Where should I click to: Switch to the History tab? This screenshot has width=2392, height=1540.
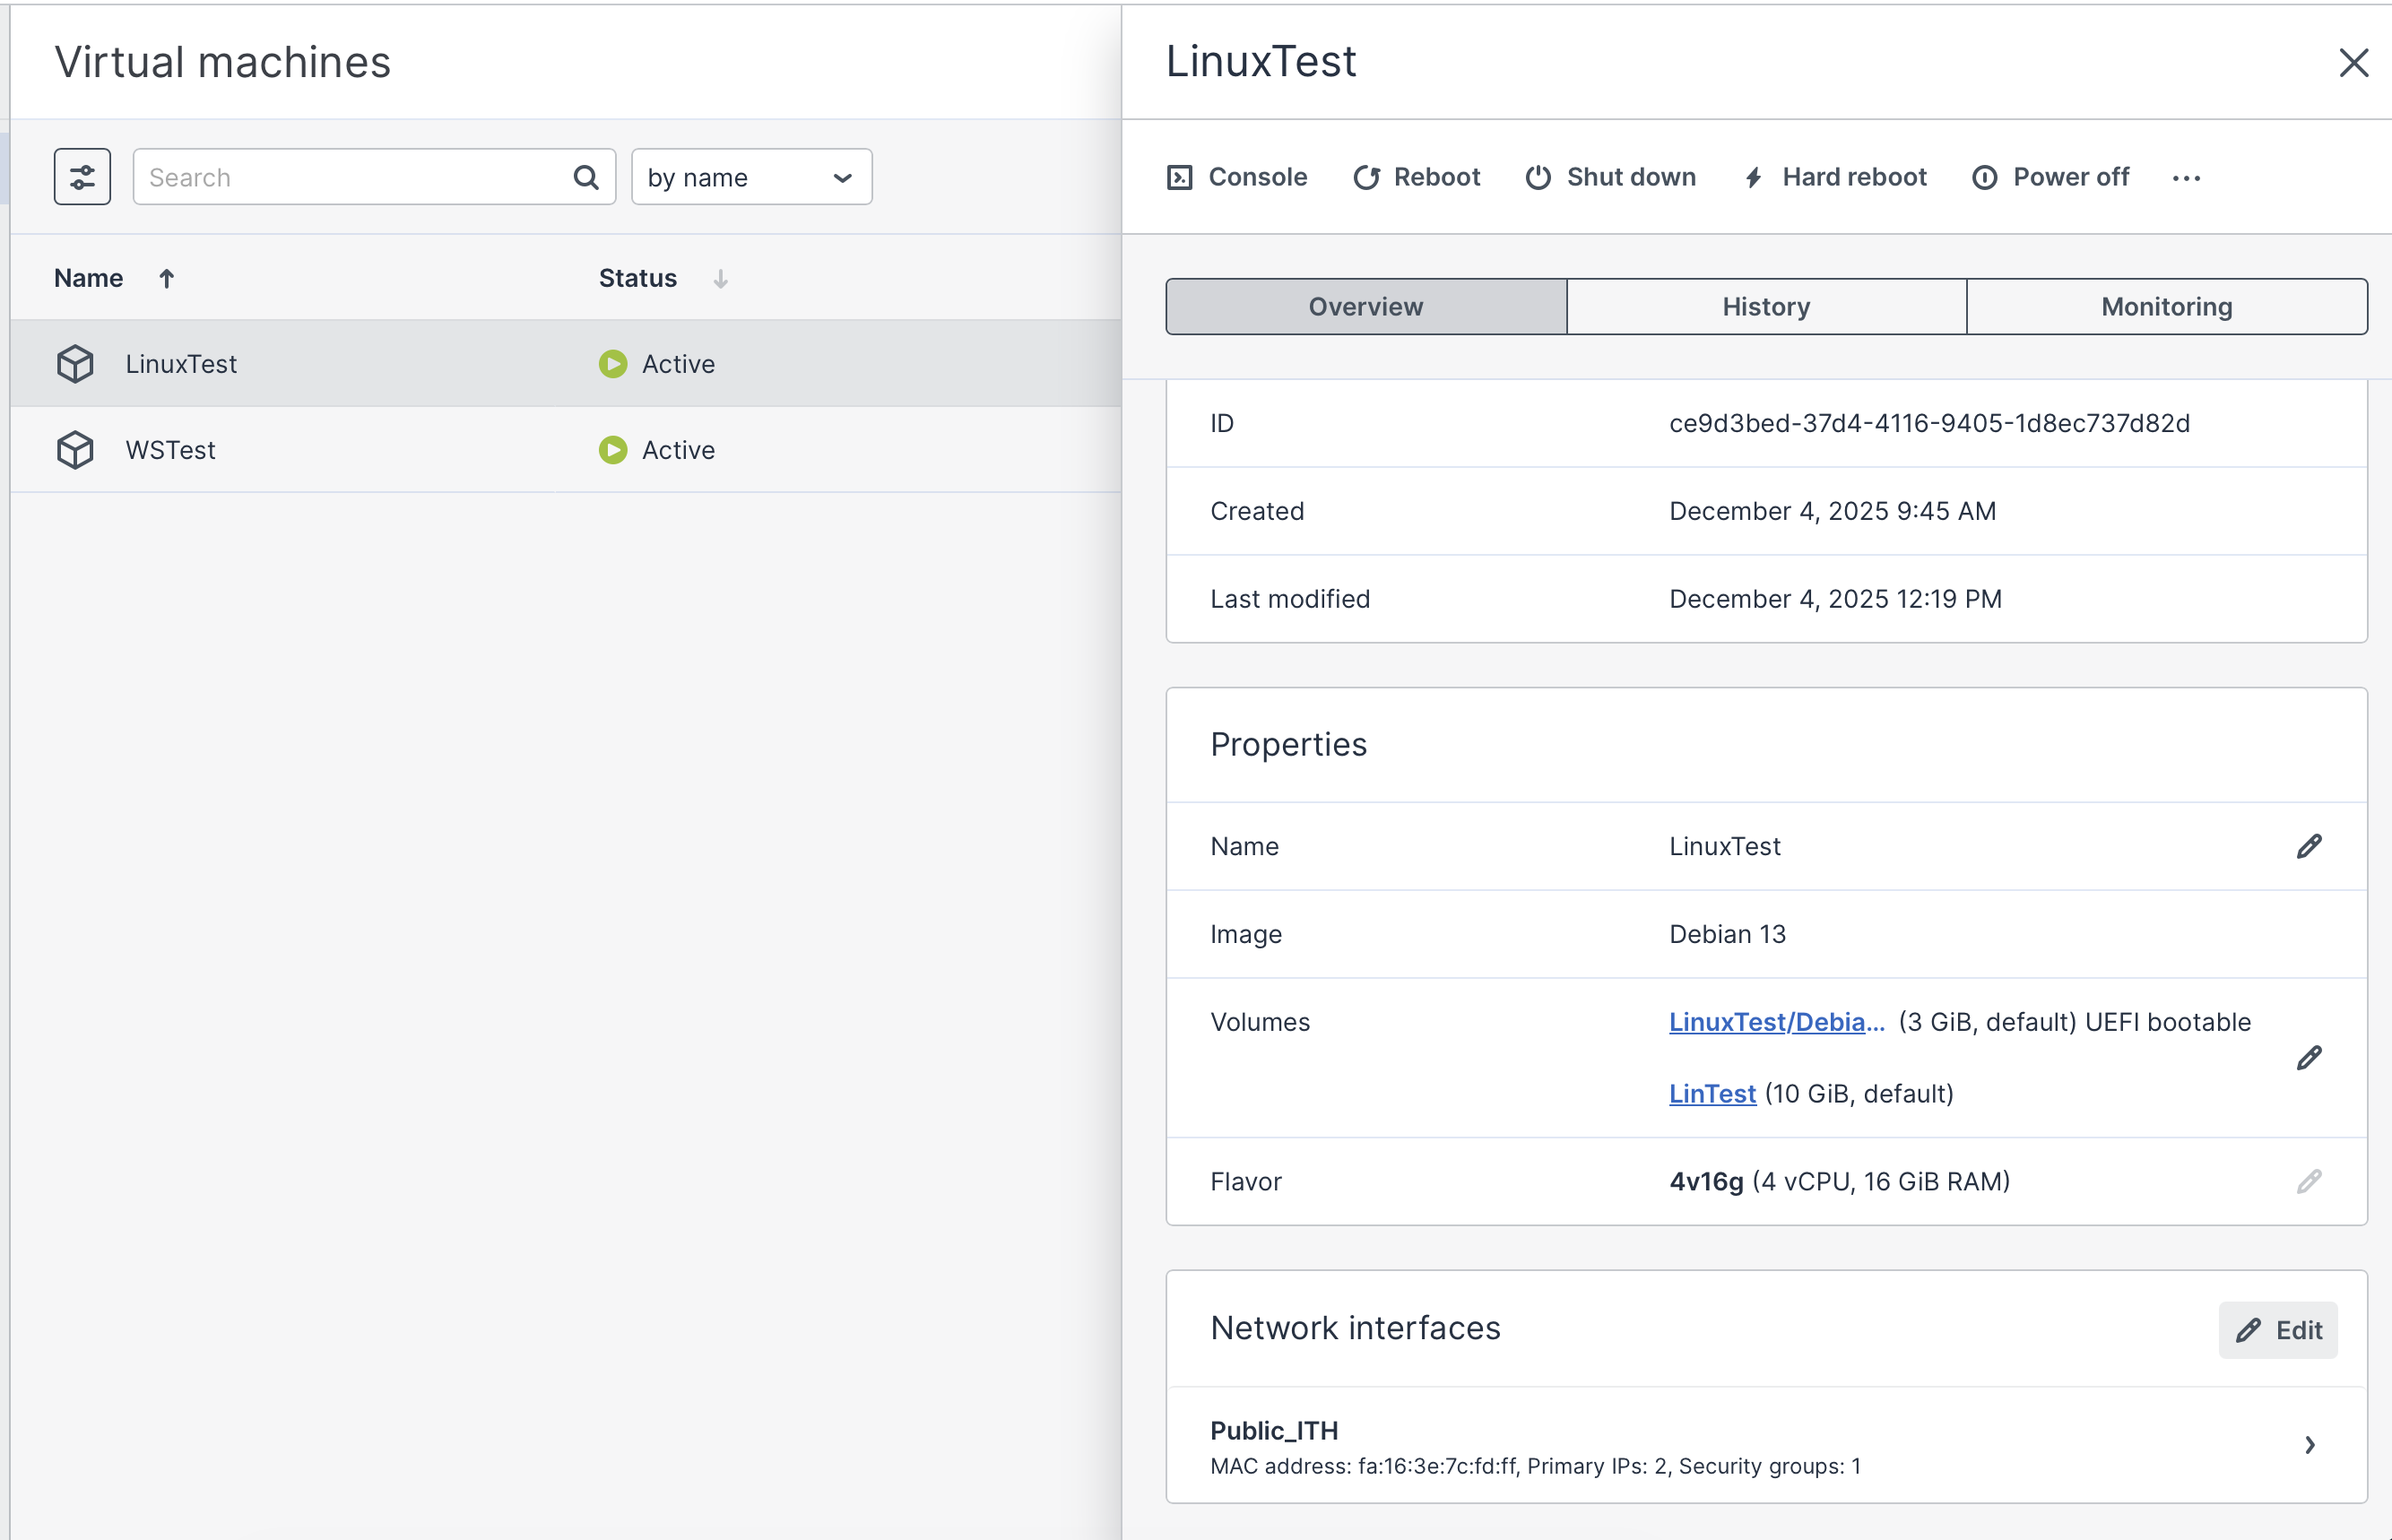click(1765, 306)
